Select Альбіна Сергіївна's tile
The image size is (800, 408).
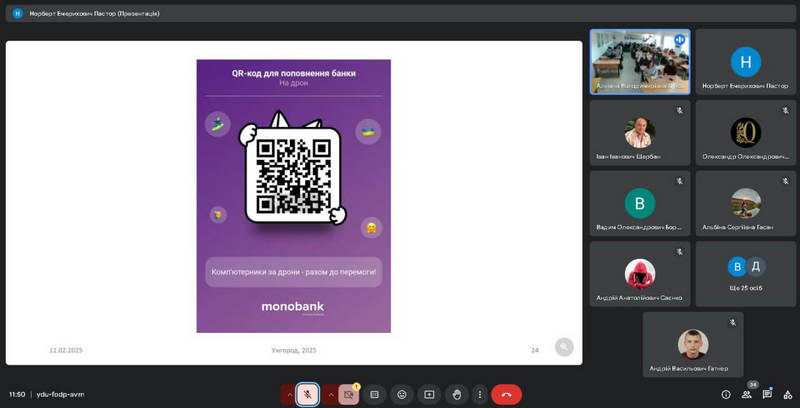click(745, 203)
